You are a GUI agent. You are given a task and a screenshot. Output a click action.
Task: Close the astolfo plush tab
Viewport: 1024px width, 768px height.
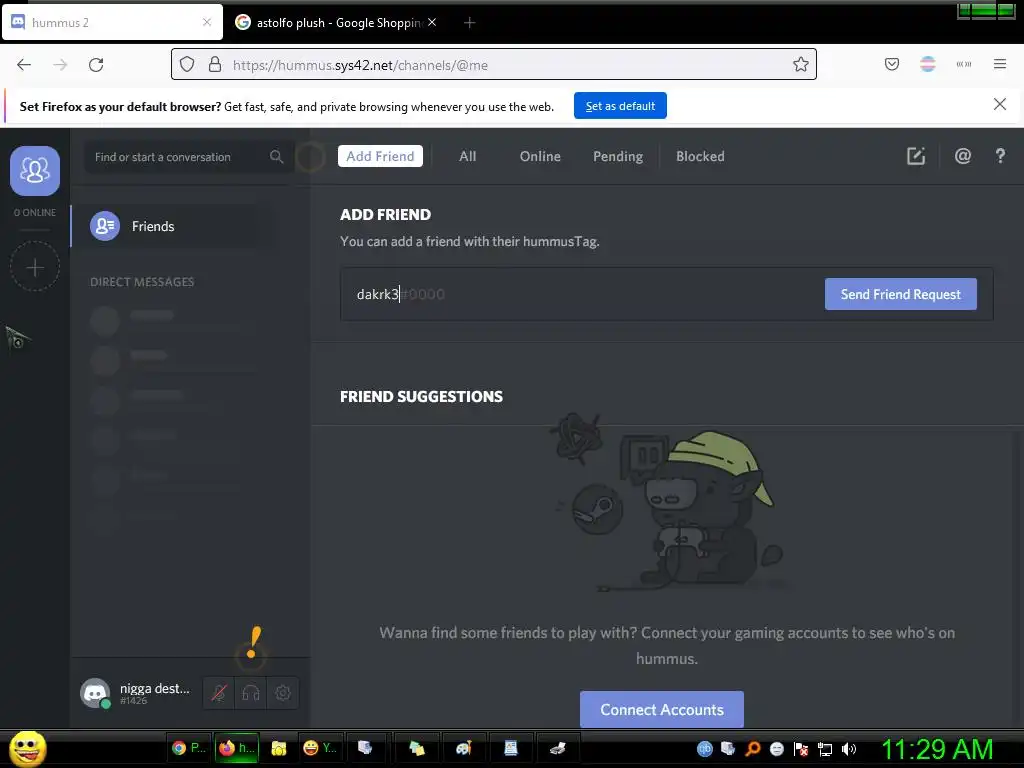pyautogui.click(x=432, y=22)
